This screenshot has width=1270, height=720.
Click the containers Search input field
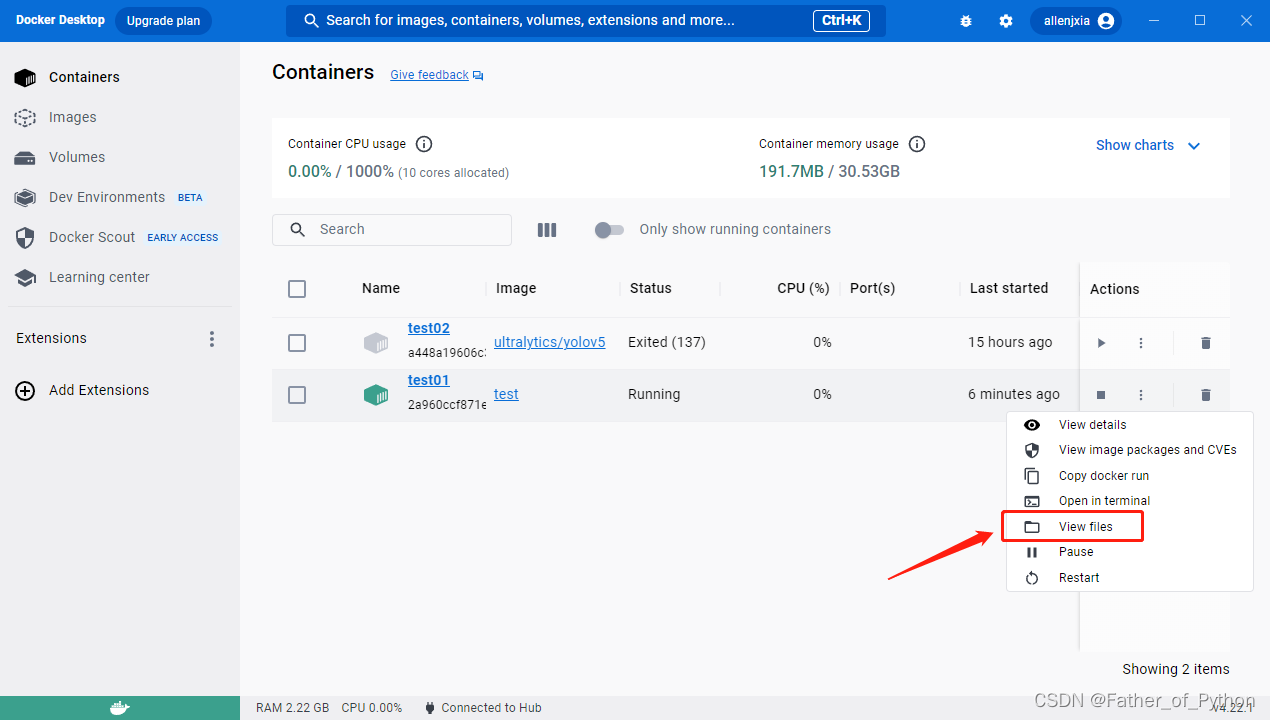click(392, 230)
